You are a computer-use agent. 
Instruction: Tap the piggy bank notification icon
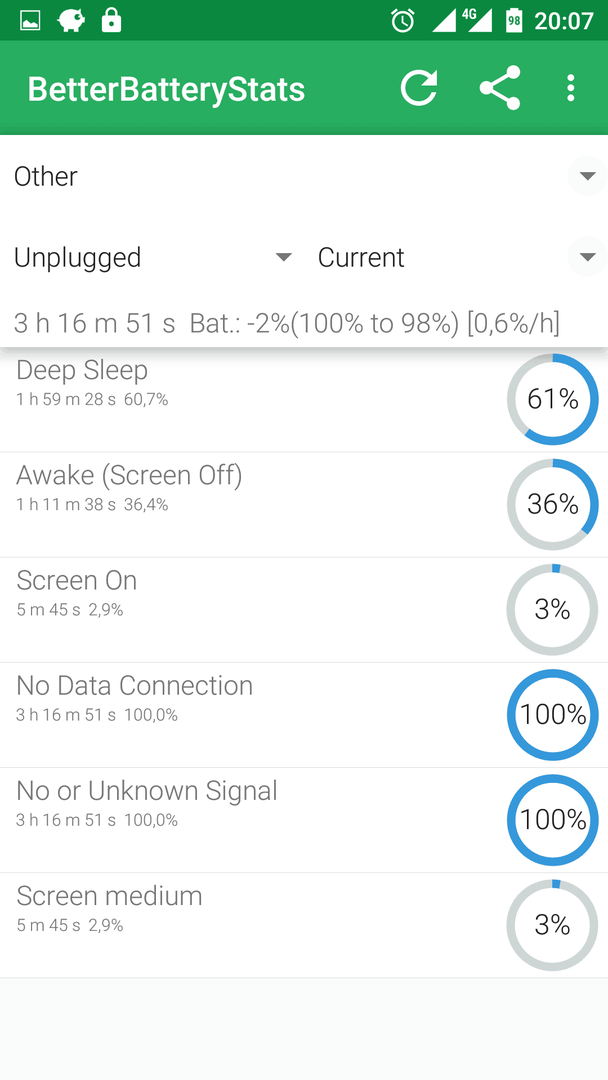pos(71,21)
